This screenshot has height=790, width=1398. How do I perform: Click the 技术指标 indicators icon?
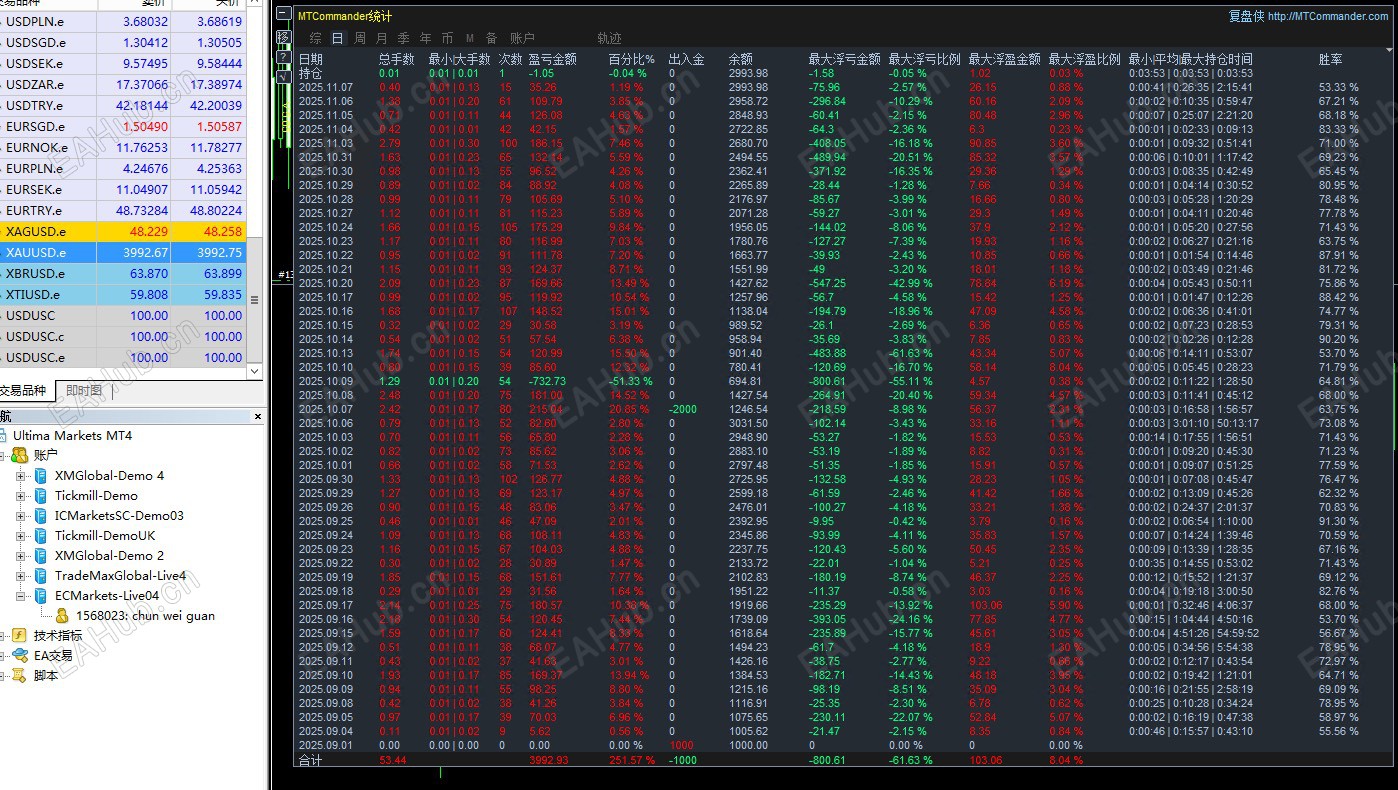[19, 636]
